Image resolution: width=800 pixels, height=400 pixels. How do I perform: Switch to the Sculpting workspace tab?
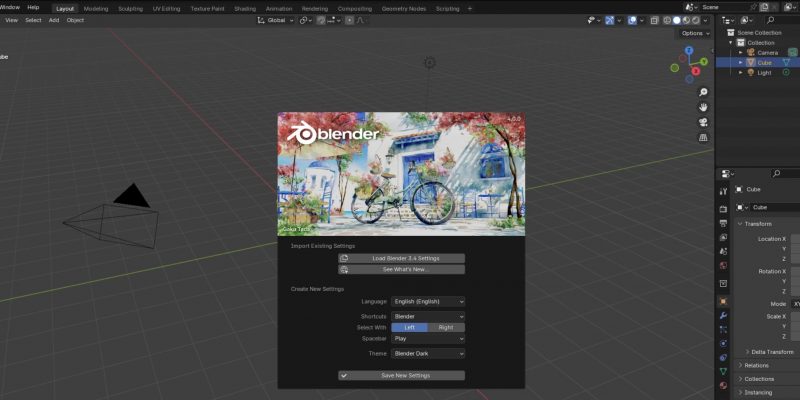point(130,9)
